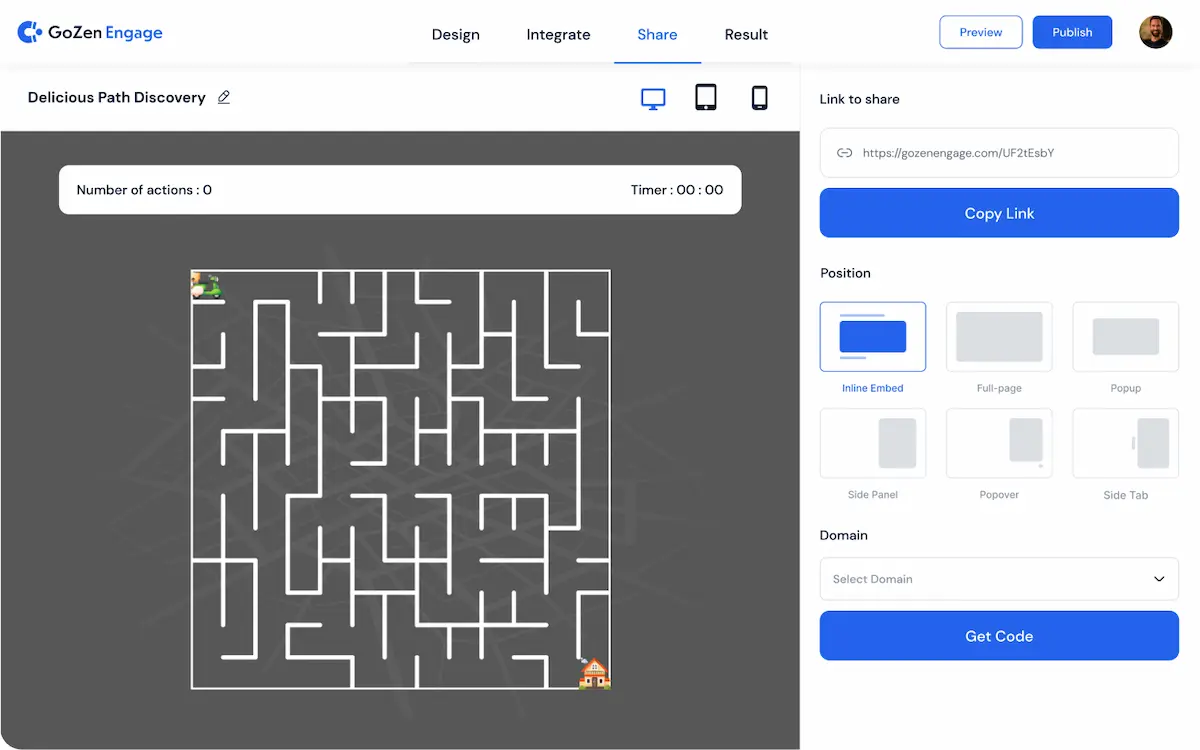Go to the Result tab
Viewport: 1200px width, 750px height.
tap(746, 34)
